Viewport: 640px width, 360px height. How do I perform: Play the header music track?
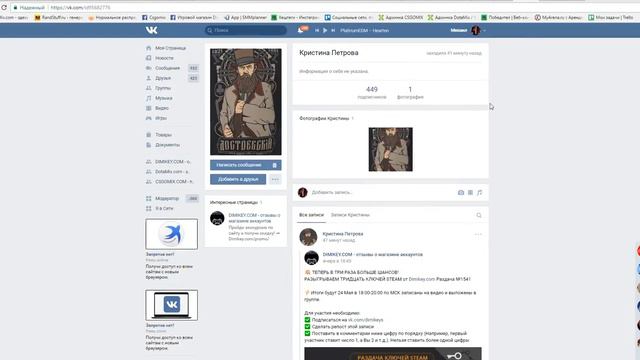[325, 30]
